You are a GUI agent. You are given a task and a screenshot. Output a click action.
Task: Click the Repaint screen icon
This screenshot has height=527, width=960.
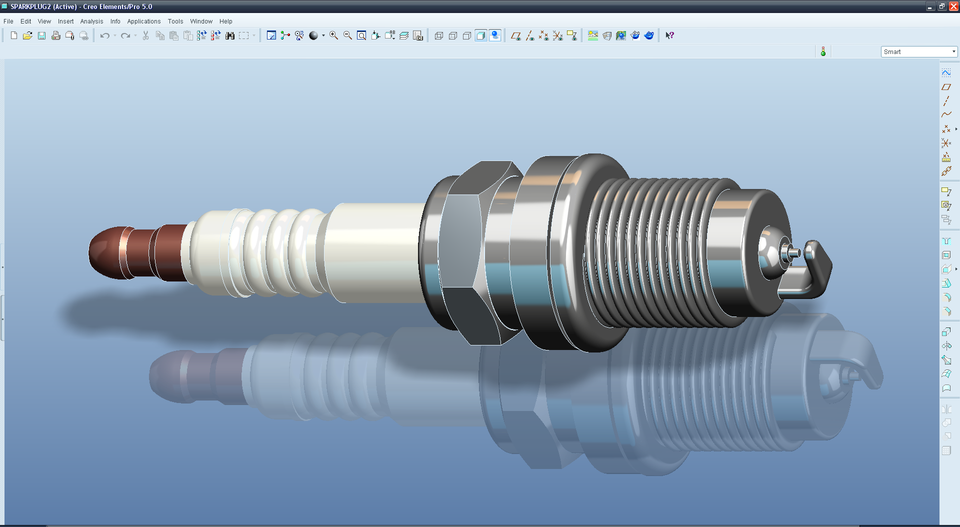pos(271,36)
